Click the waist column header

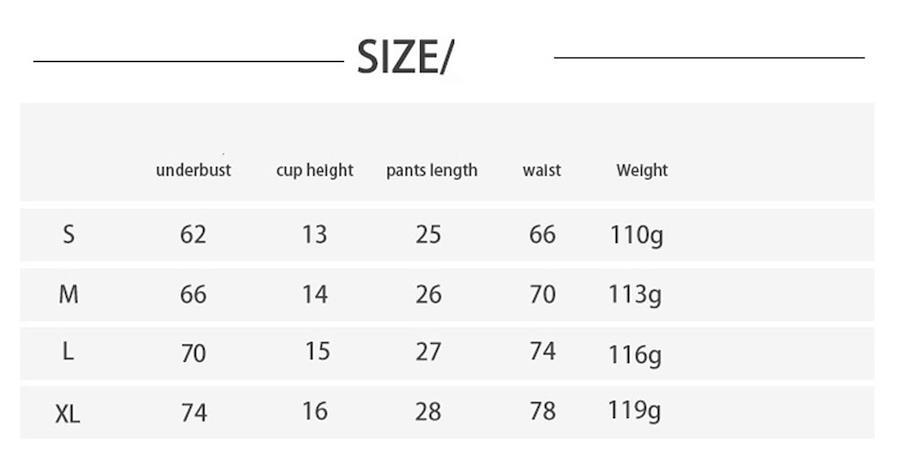(542, 170)
